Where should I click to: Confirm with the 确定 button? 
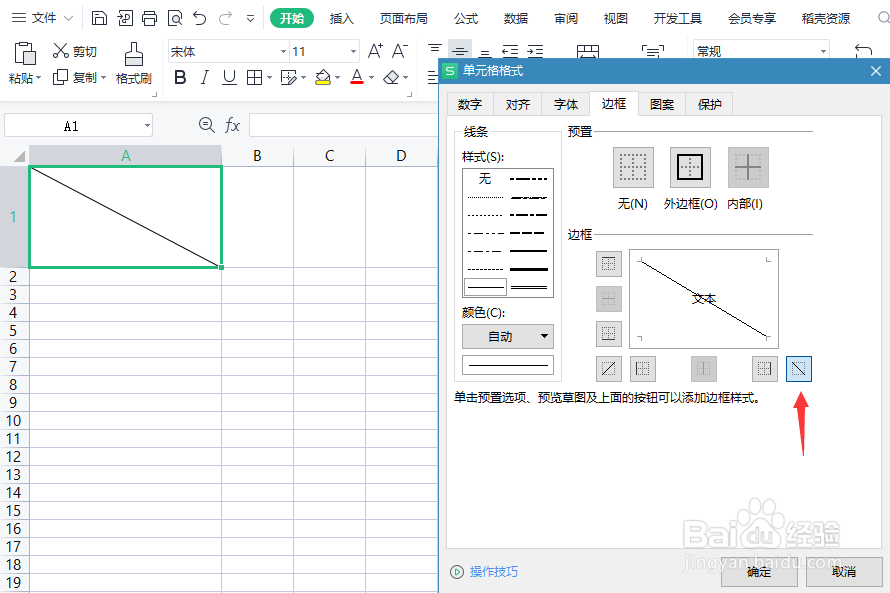[x=759, y=573]
